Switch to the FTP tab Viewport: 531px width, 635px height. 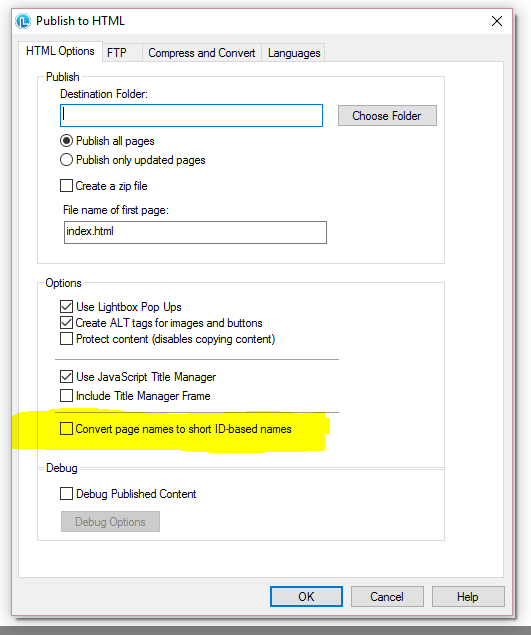pyautogui.click(x=117, y=53)
